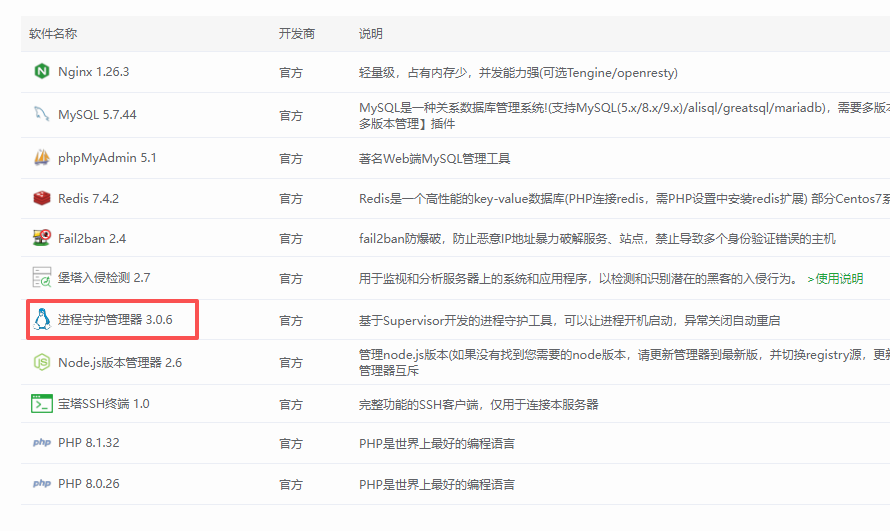
Task: Click the Node.js green hexagon icon
Action: click(x=41, y=362)
